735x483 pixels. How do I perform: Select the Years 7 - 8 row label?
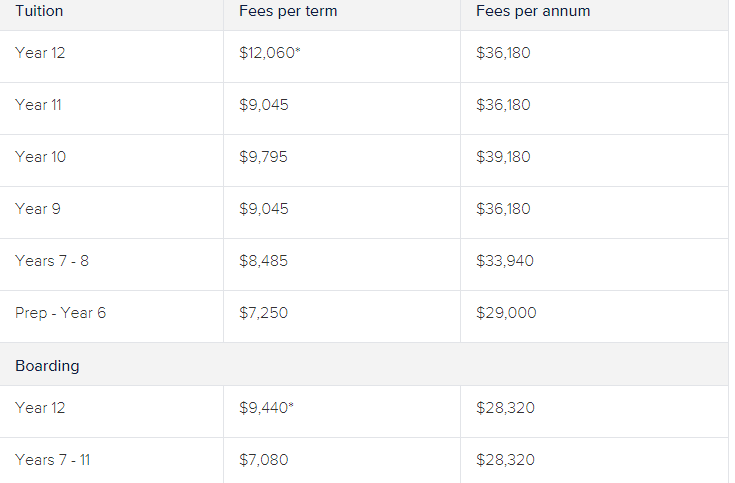[x=52, y=261]
